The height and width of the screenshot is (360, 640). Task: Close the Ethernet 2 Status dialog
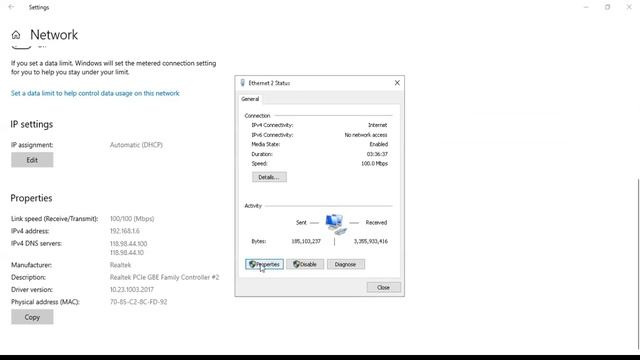383,287
